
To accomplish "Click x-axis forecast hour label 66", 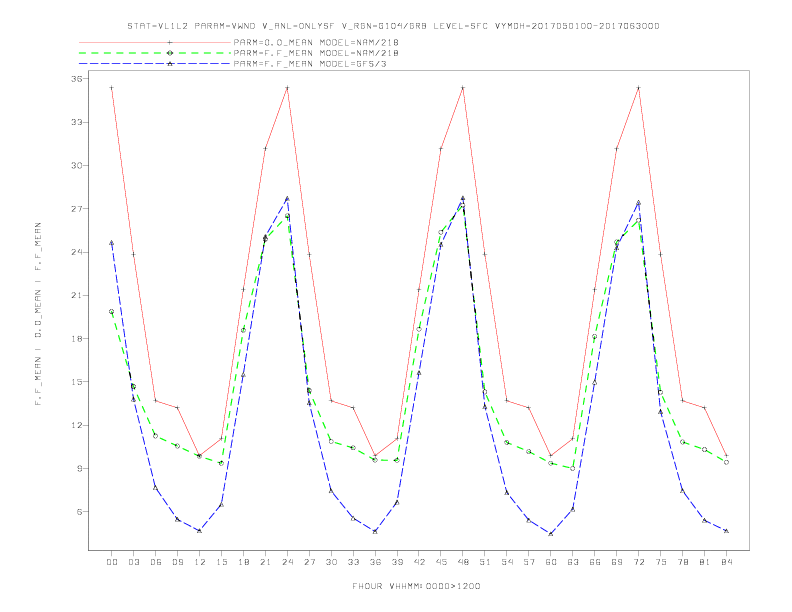I will (x=595, y=562).
